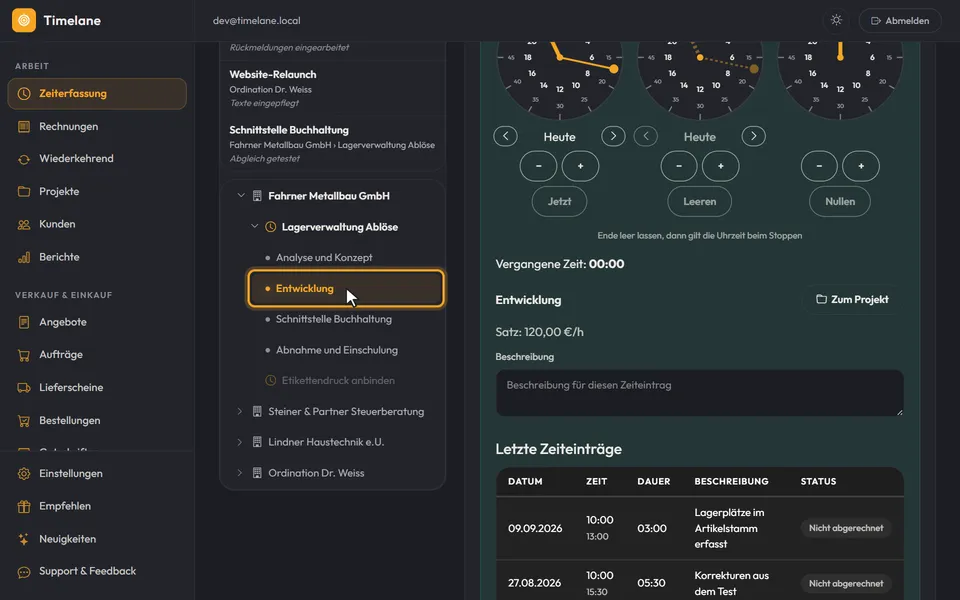Collapse the Lagerverwaltung Ablöse project node
960x600 pixels.
coord(255,227)
